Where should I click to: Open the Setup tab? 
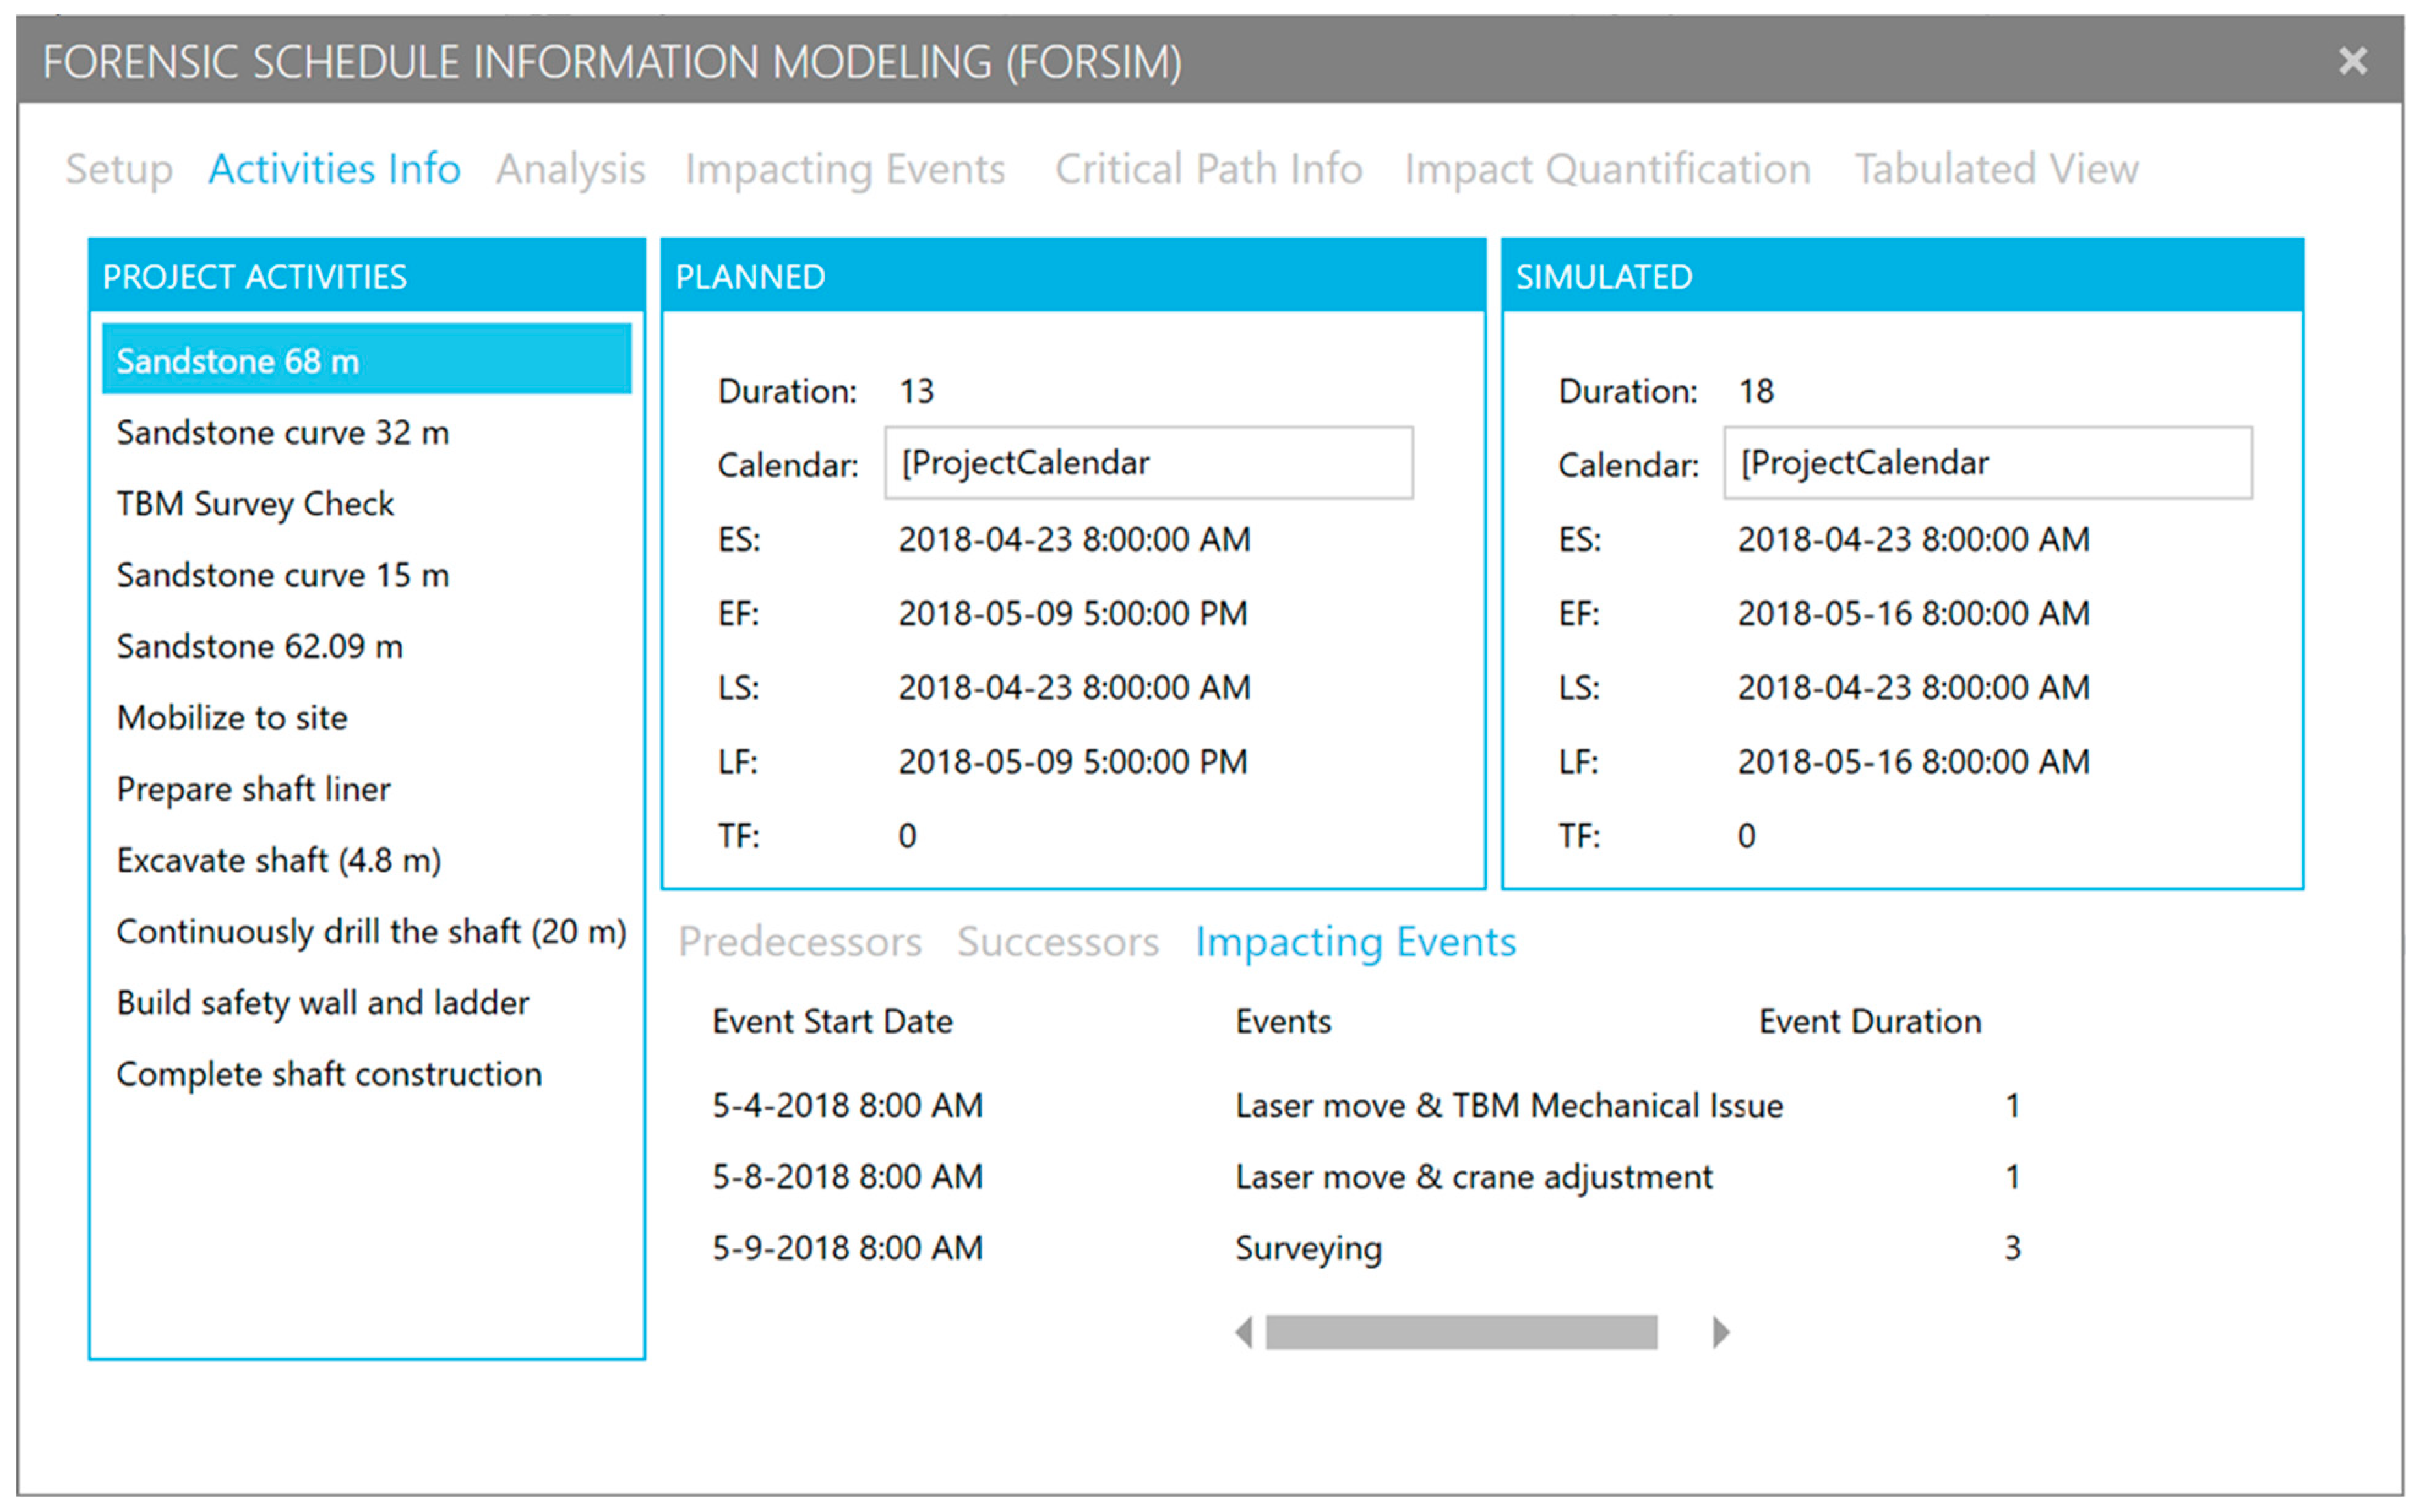click(119, 169)
